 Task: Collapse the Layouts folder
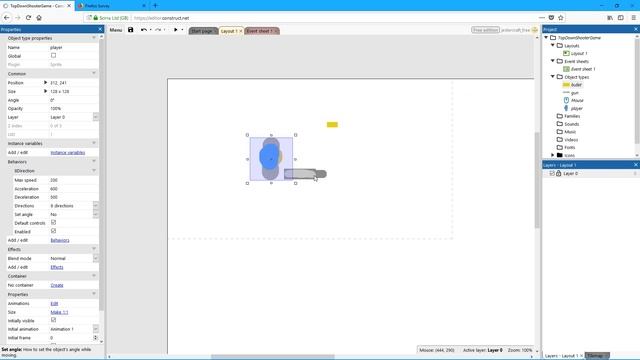pyautogui.click(x=553, y=45)
